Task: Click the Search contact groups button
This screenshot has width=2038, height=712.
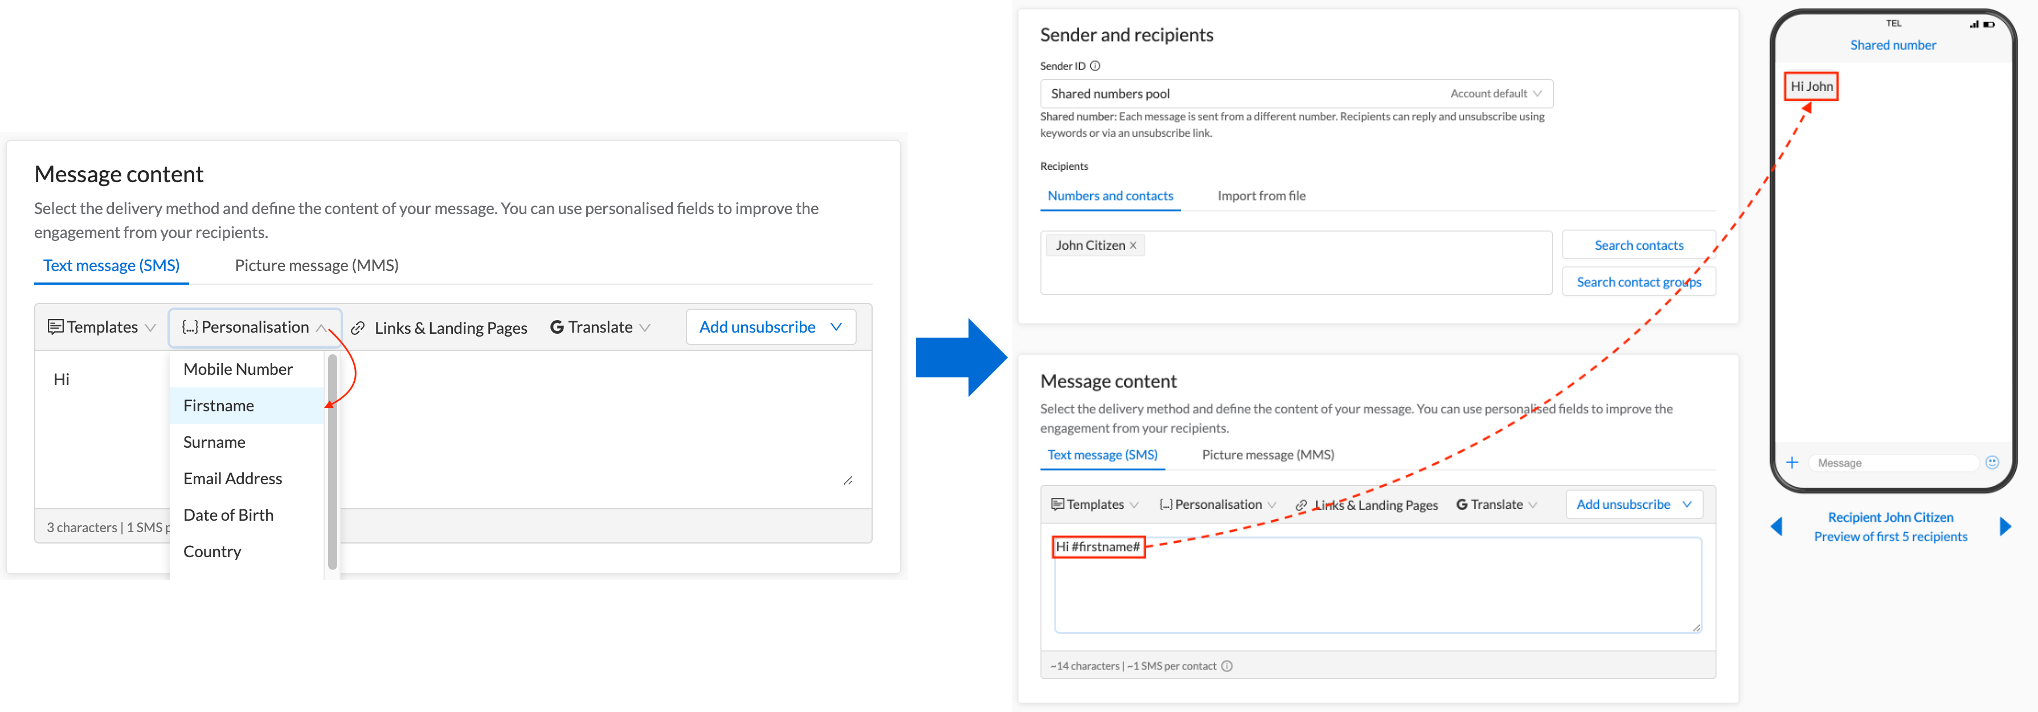Action: pyautogui.click(x=1639, y=282)
